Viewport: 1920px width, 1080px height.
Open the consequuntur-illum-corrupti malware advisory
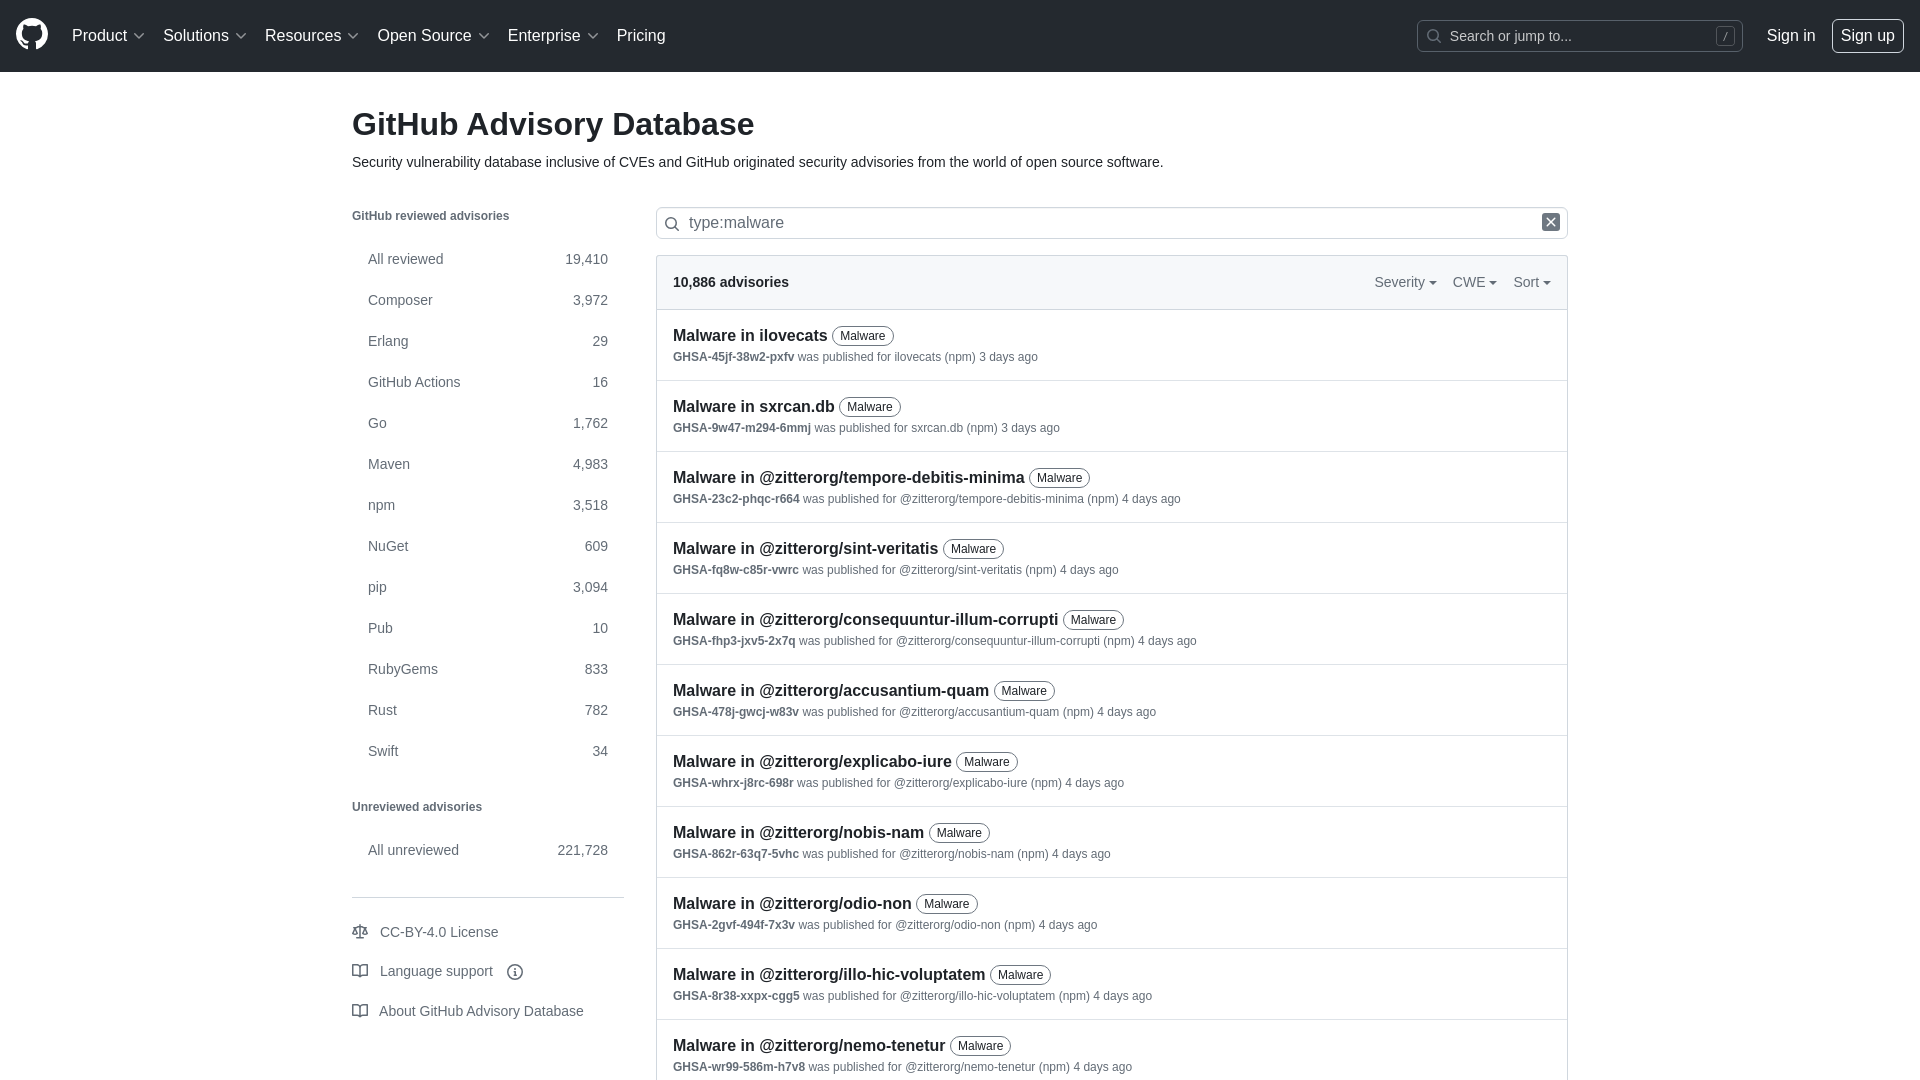click(865, 620)
